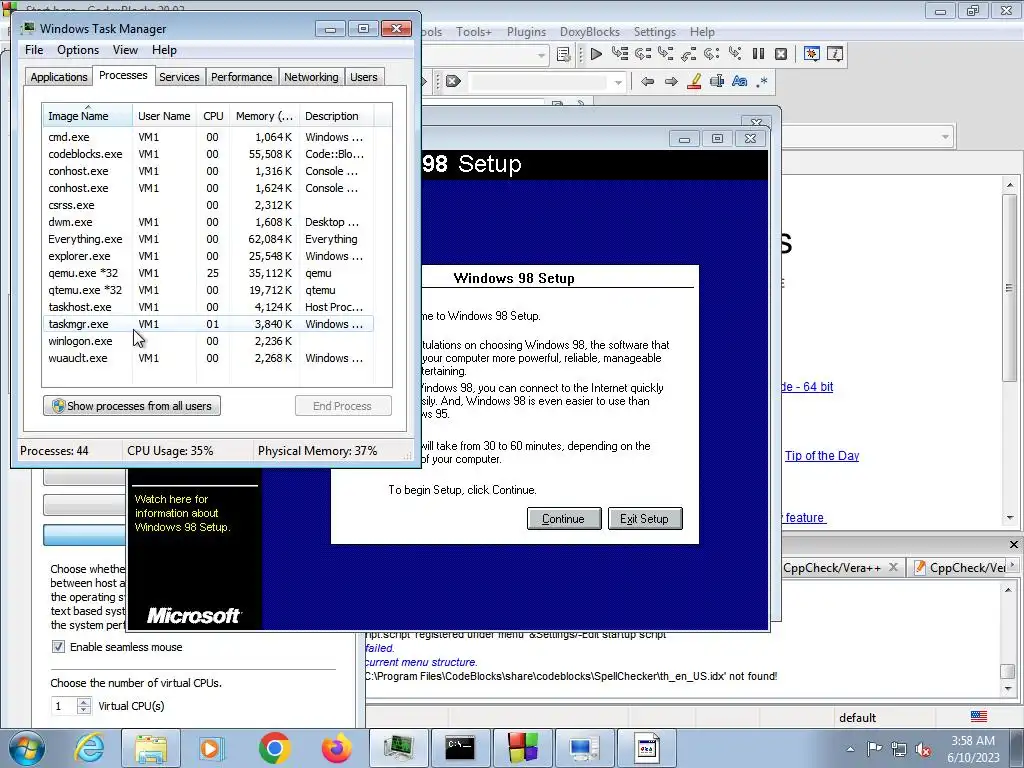Click the Command Prompt taskbar icon
This screenshot has height=768, width=1024.
click(x=460, y=748)
